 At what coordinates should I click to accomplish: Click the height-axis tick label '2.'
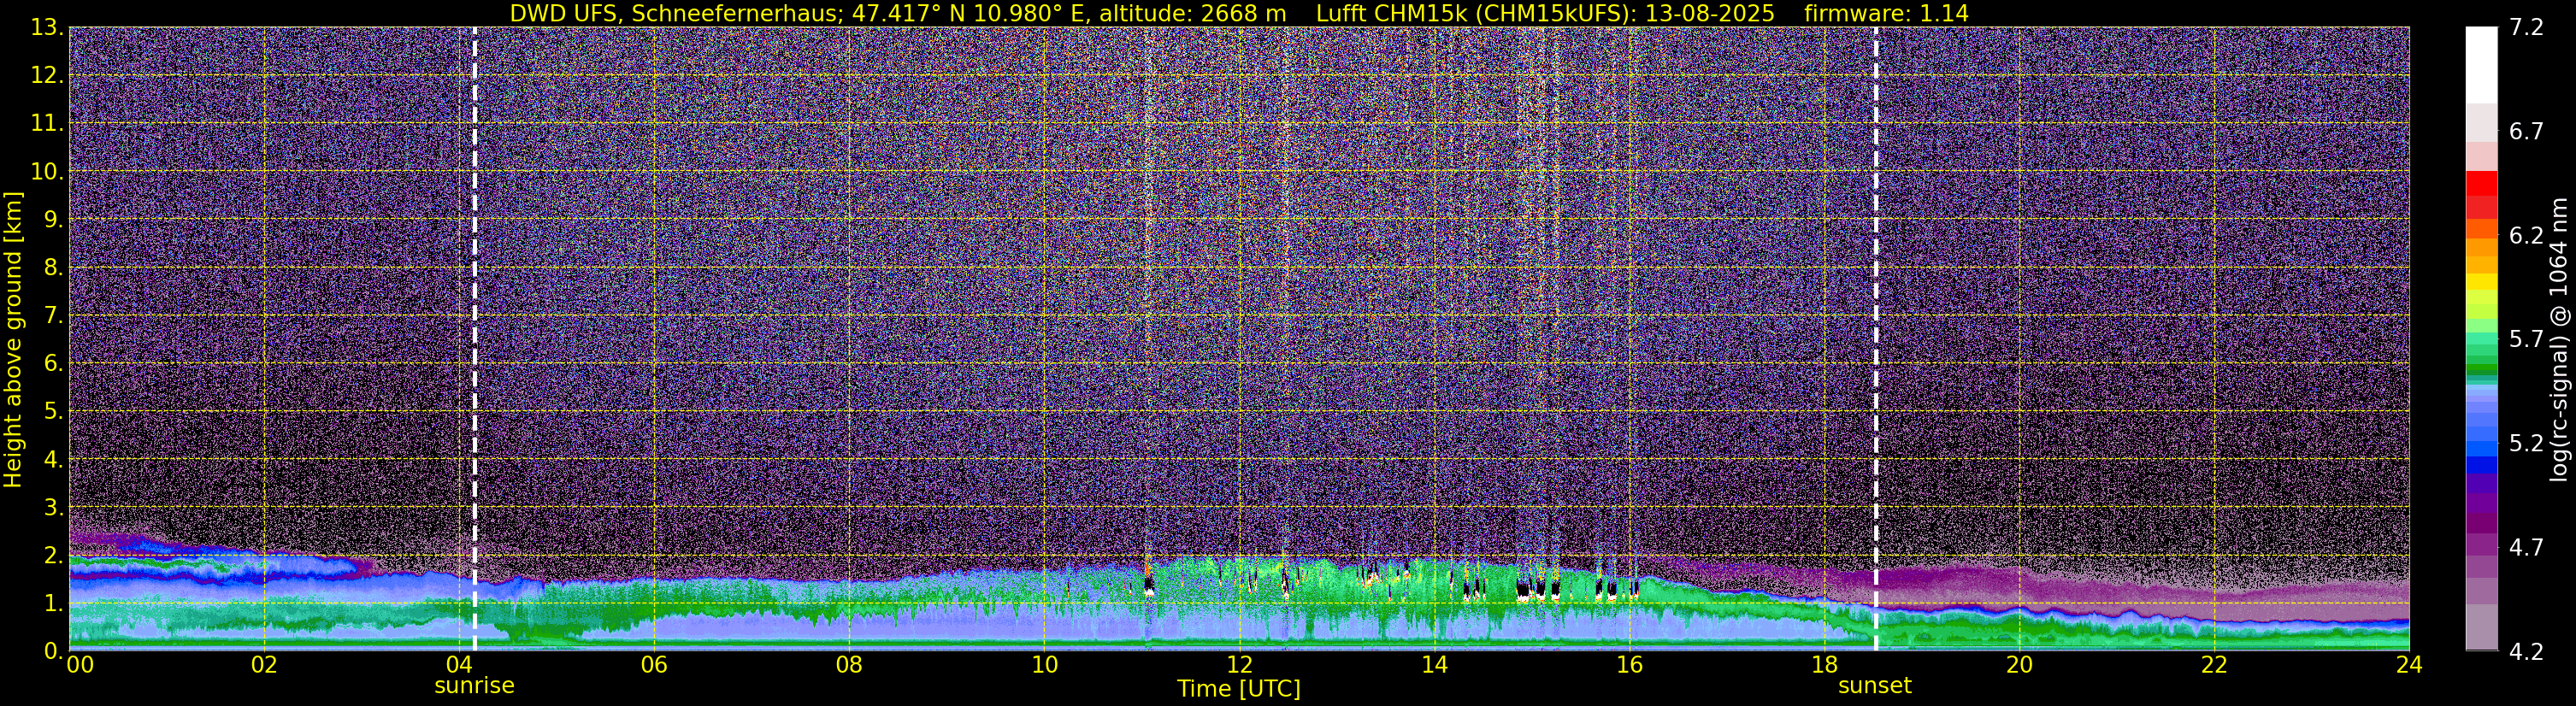pos(54,555)
